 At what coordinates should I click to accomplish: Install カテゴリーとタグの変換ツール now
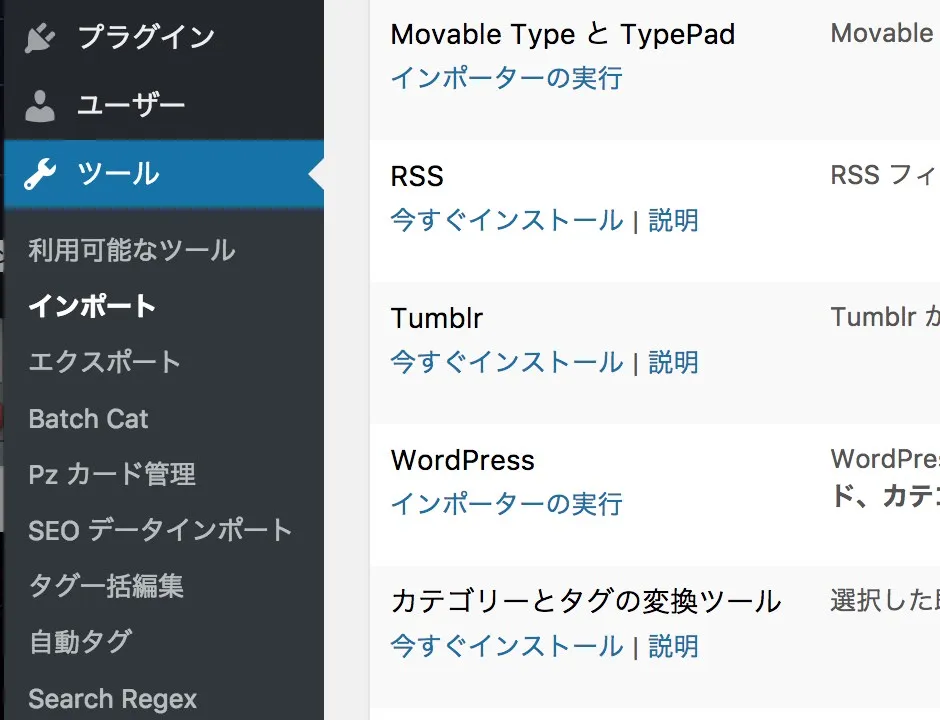[x=507, y=646]
